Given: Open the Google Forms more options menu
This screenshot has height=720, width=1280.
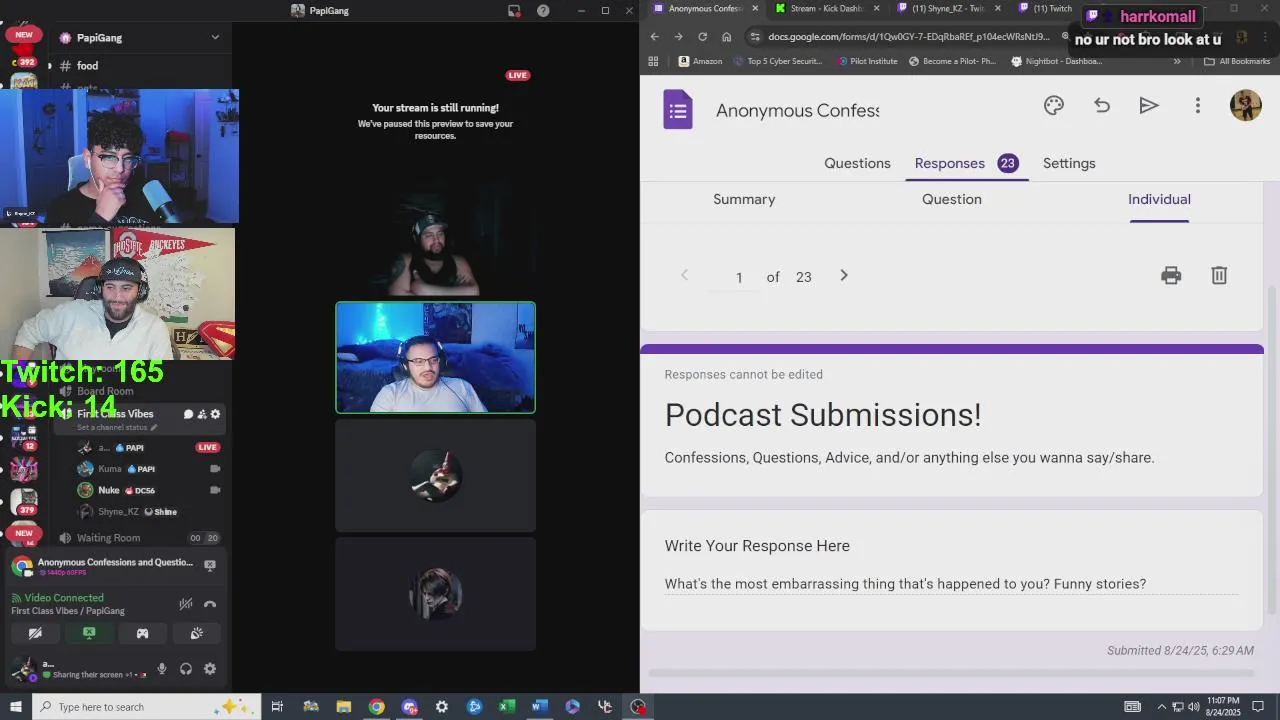Looking at the screenshot, I should (1197, 106).
